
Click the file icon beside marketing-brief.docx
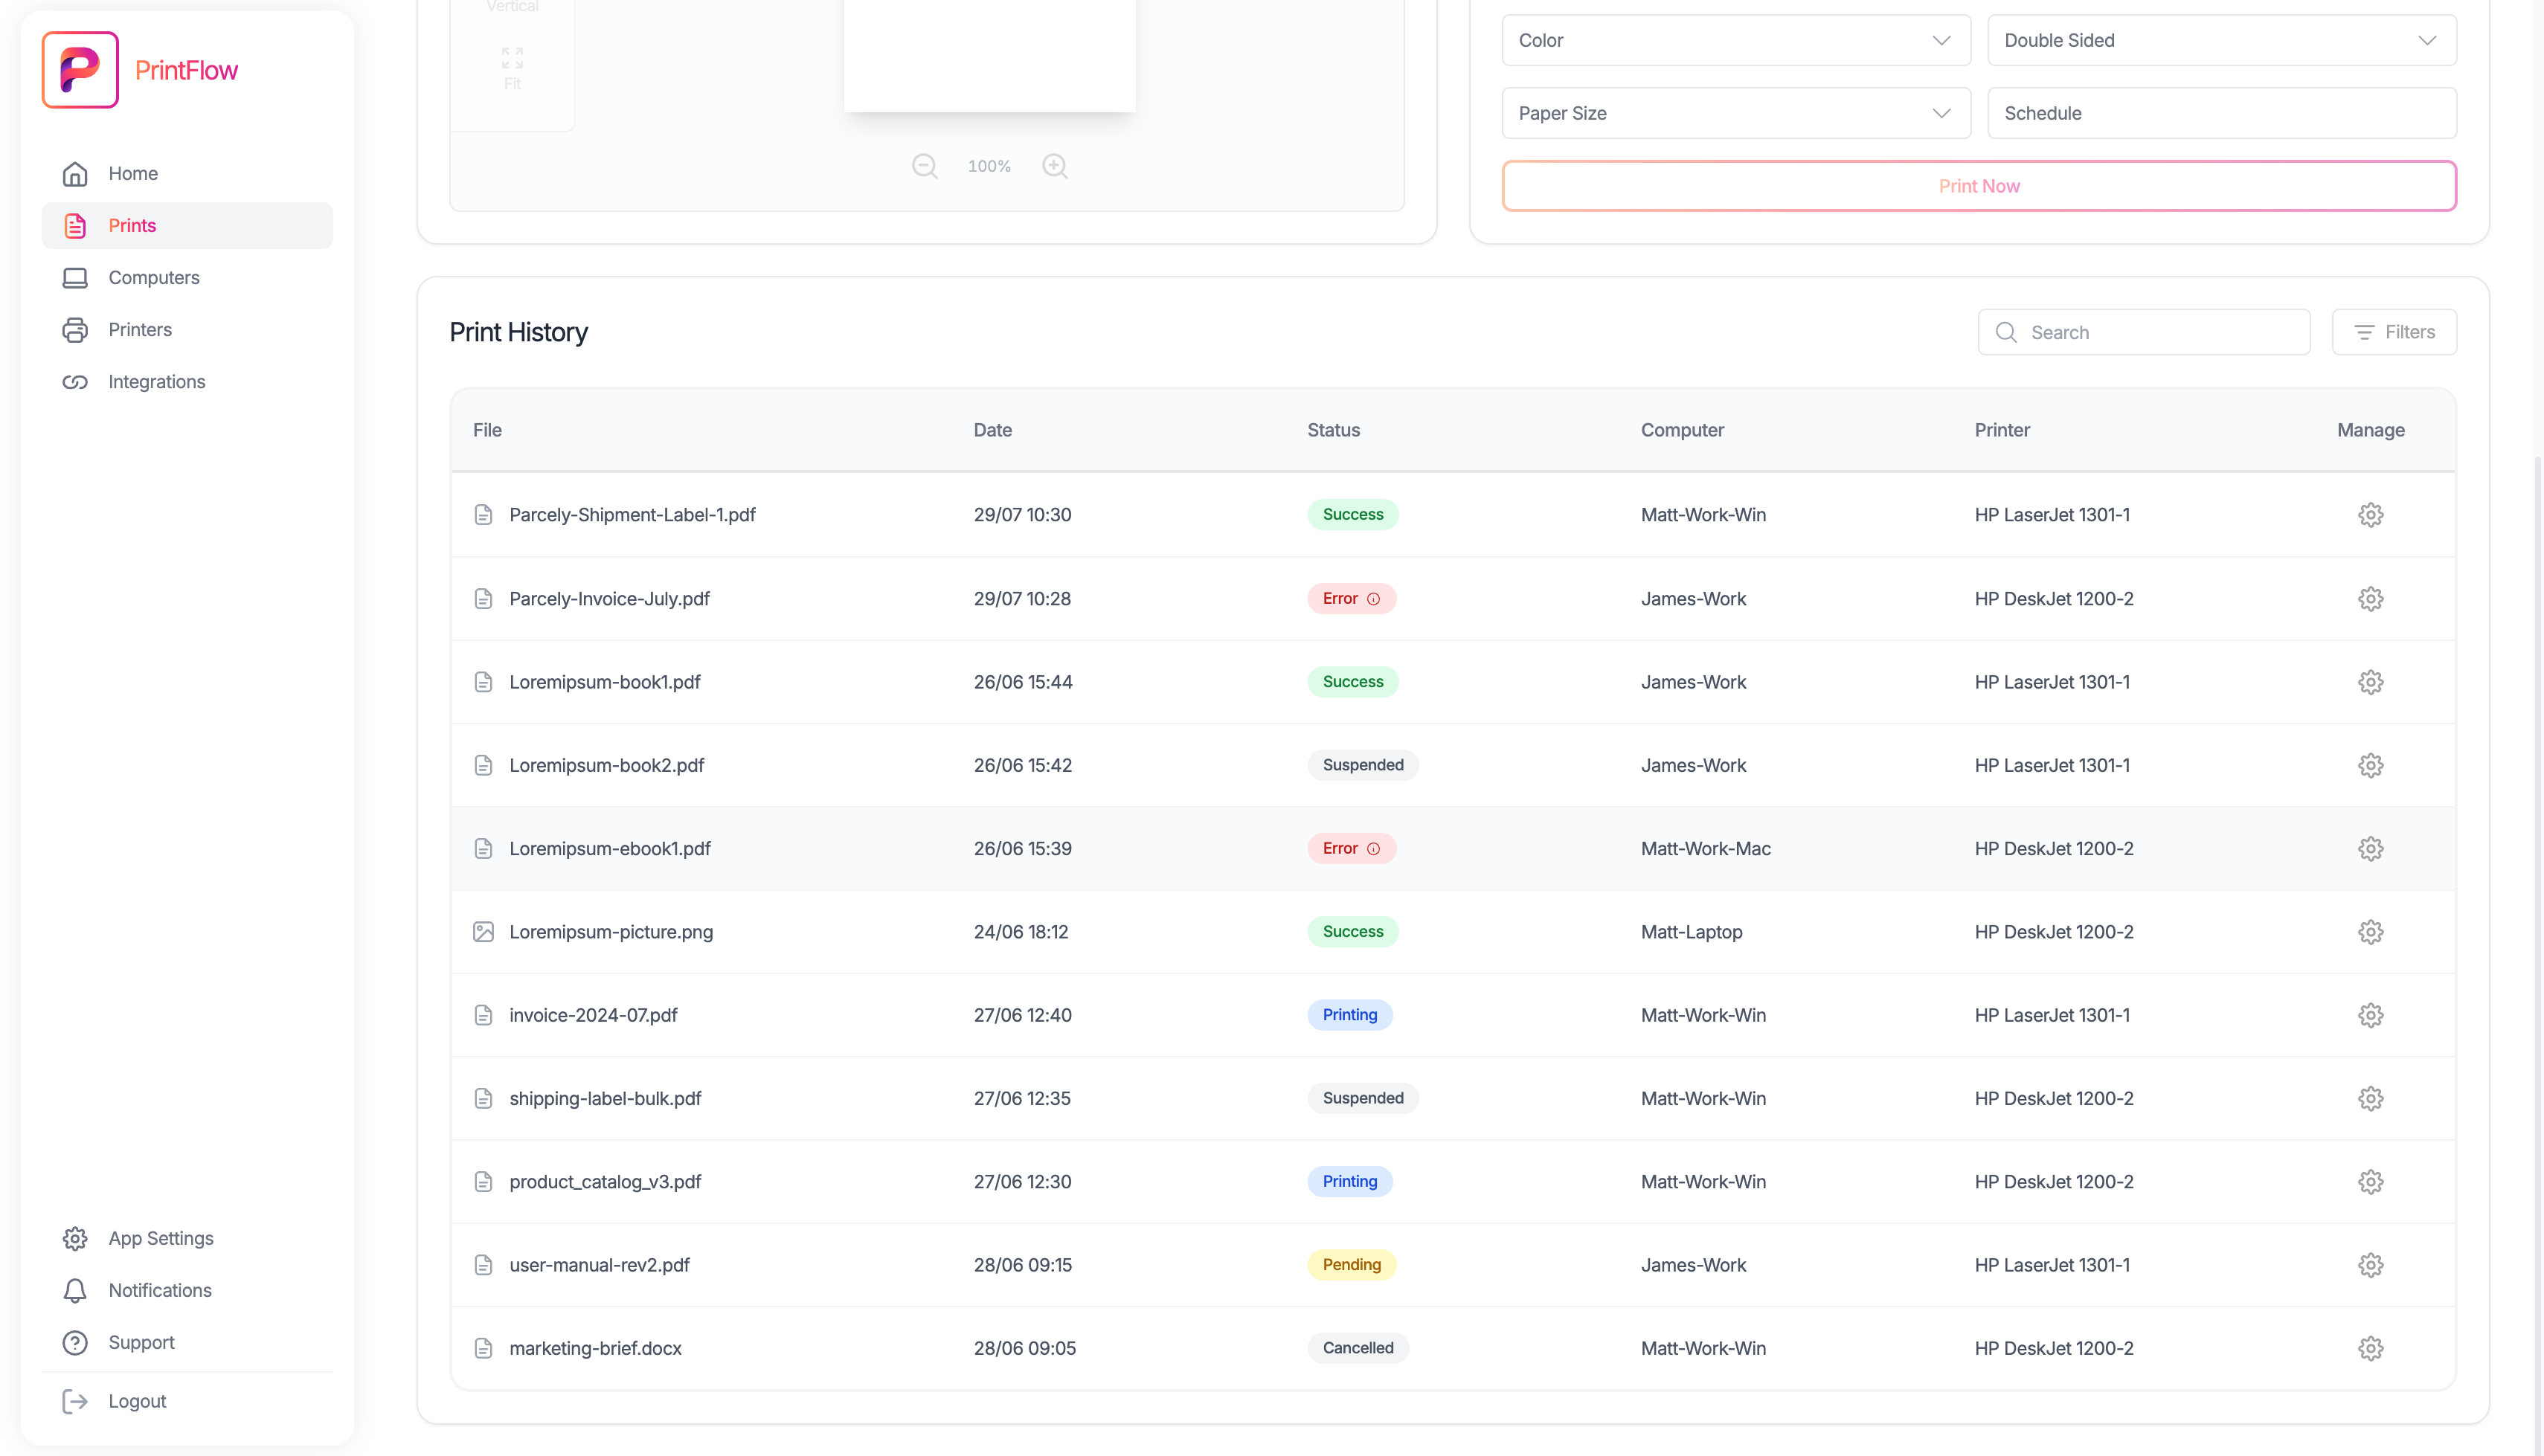tap(483, 1348)
